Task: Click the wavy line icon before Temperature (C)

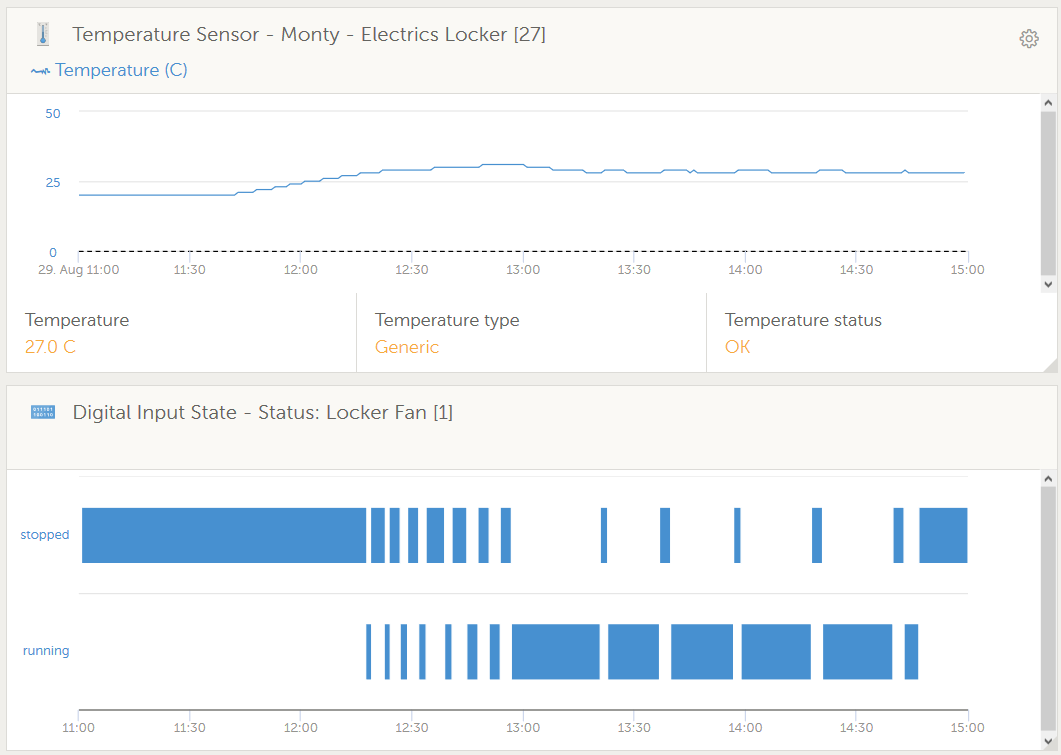Action: [x=40, y=71]
